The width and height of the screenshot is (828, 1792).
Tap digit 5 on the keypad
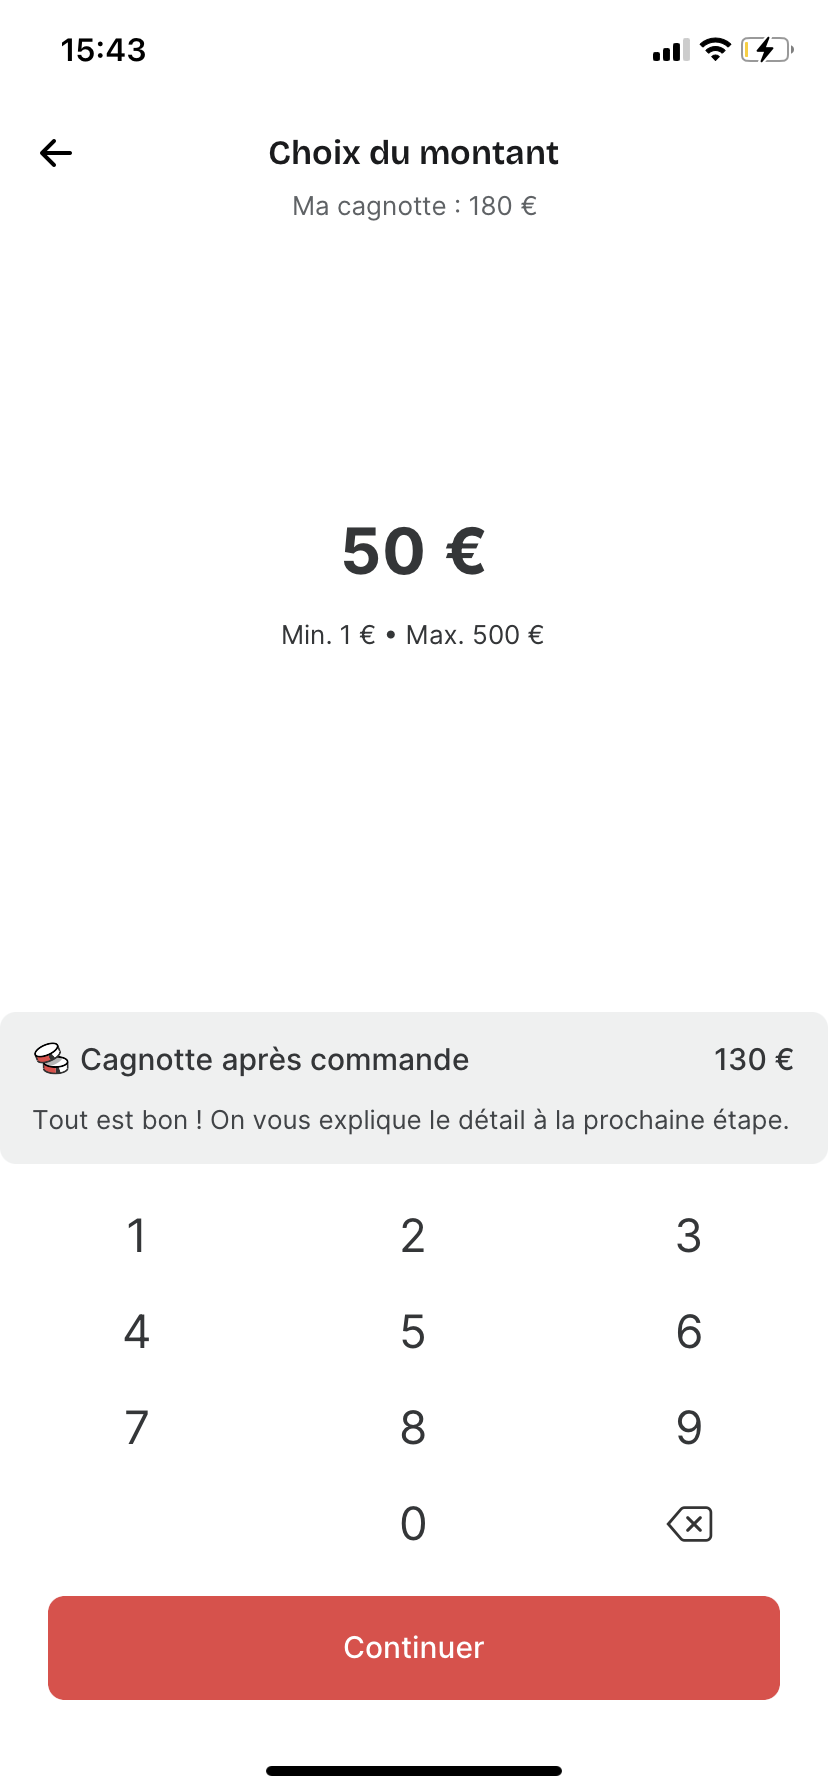point(413,1332)
